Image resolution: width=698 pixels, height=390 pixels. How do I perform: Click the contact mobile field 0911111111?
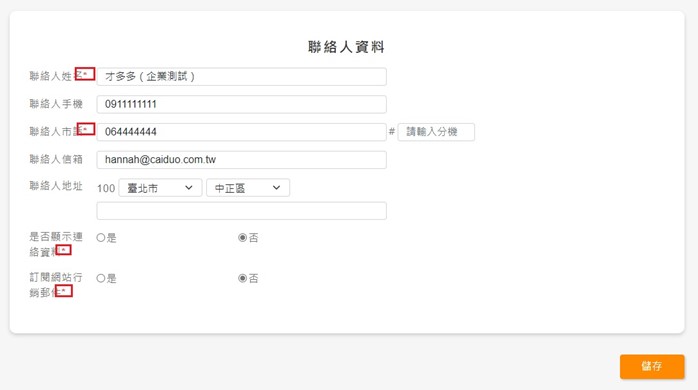[241, 104]
